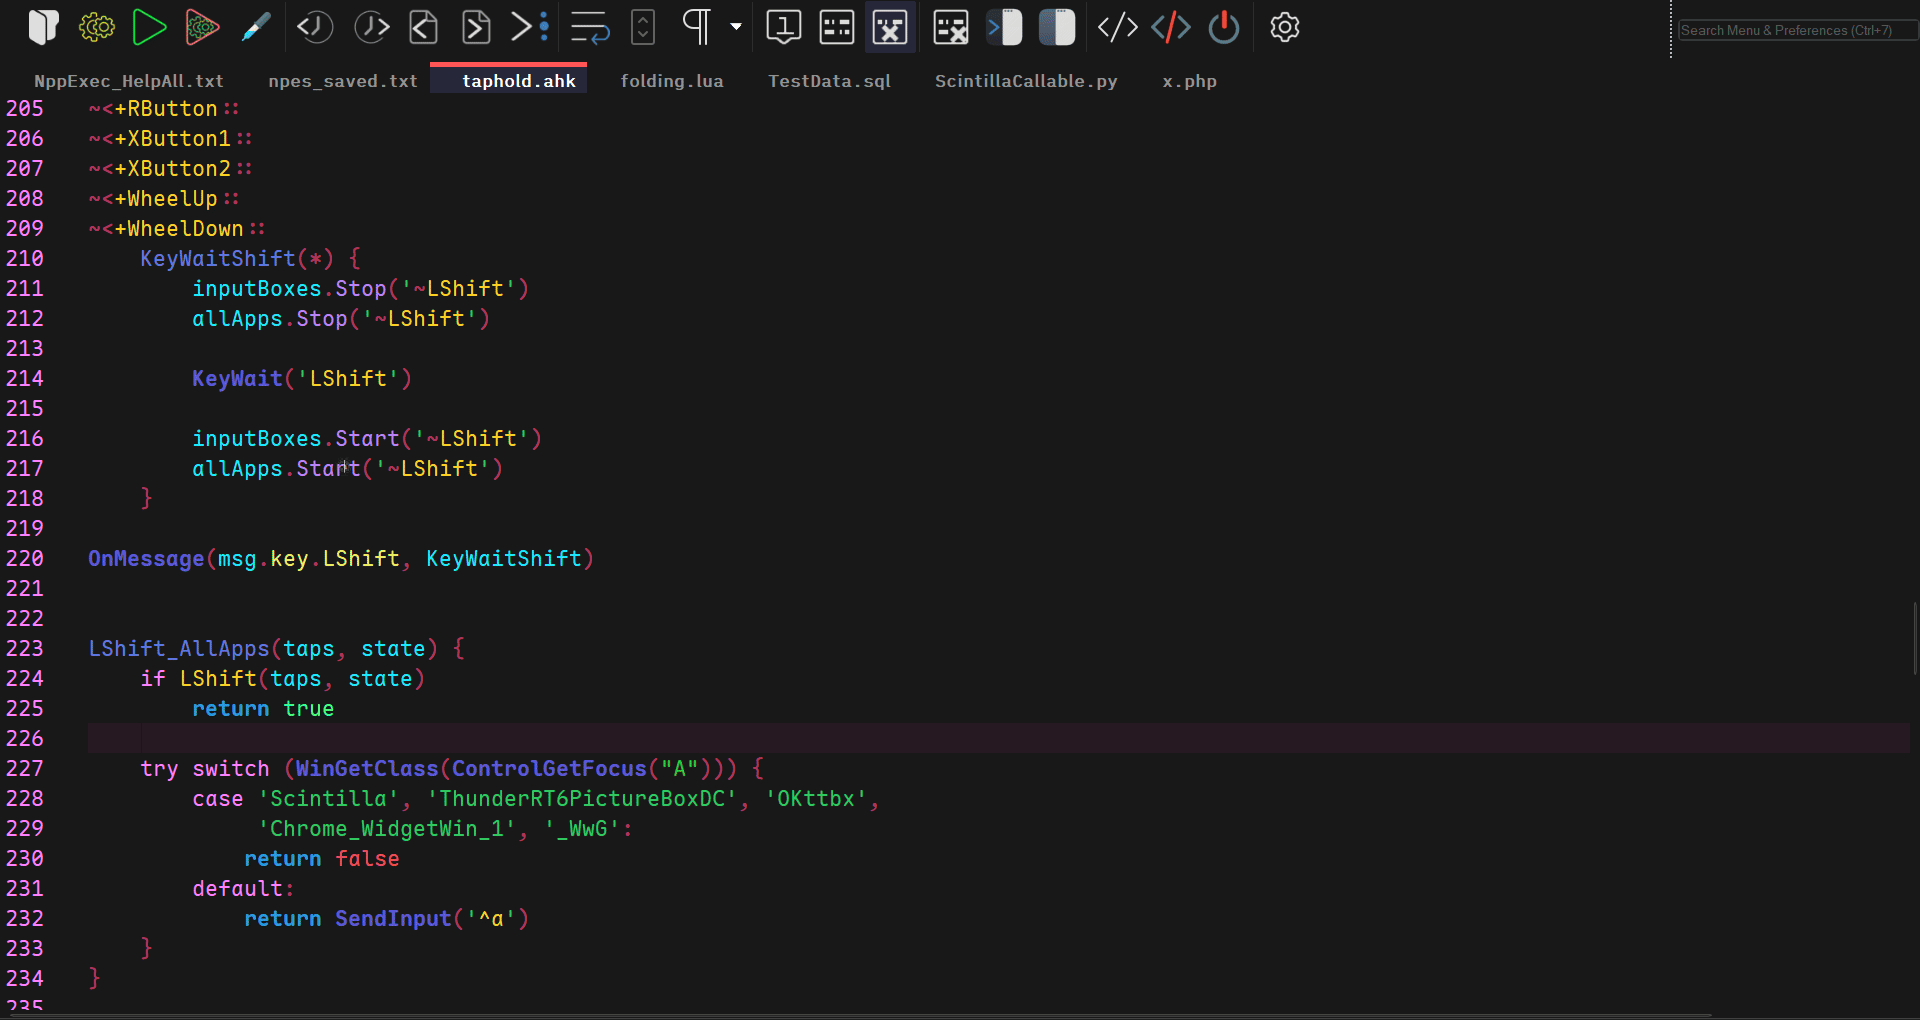
Task: Click ~<+RButton:: hotkey on line 205
Action: [x=164, y=109]
